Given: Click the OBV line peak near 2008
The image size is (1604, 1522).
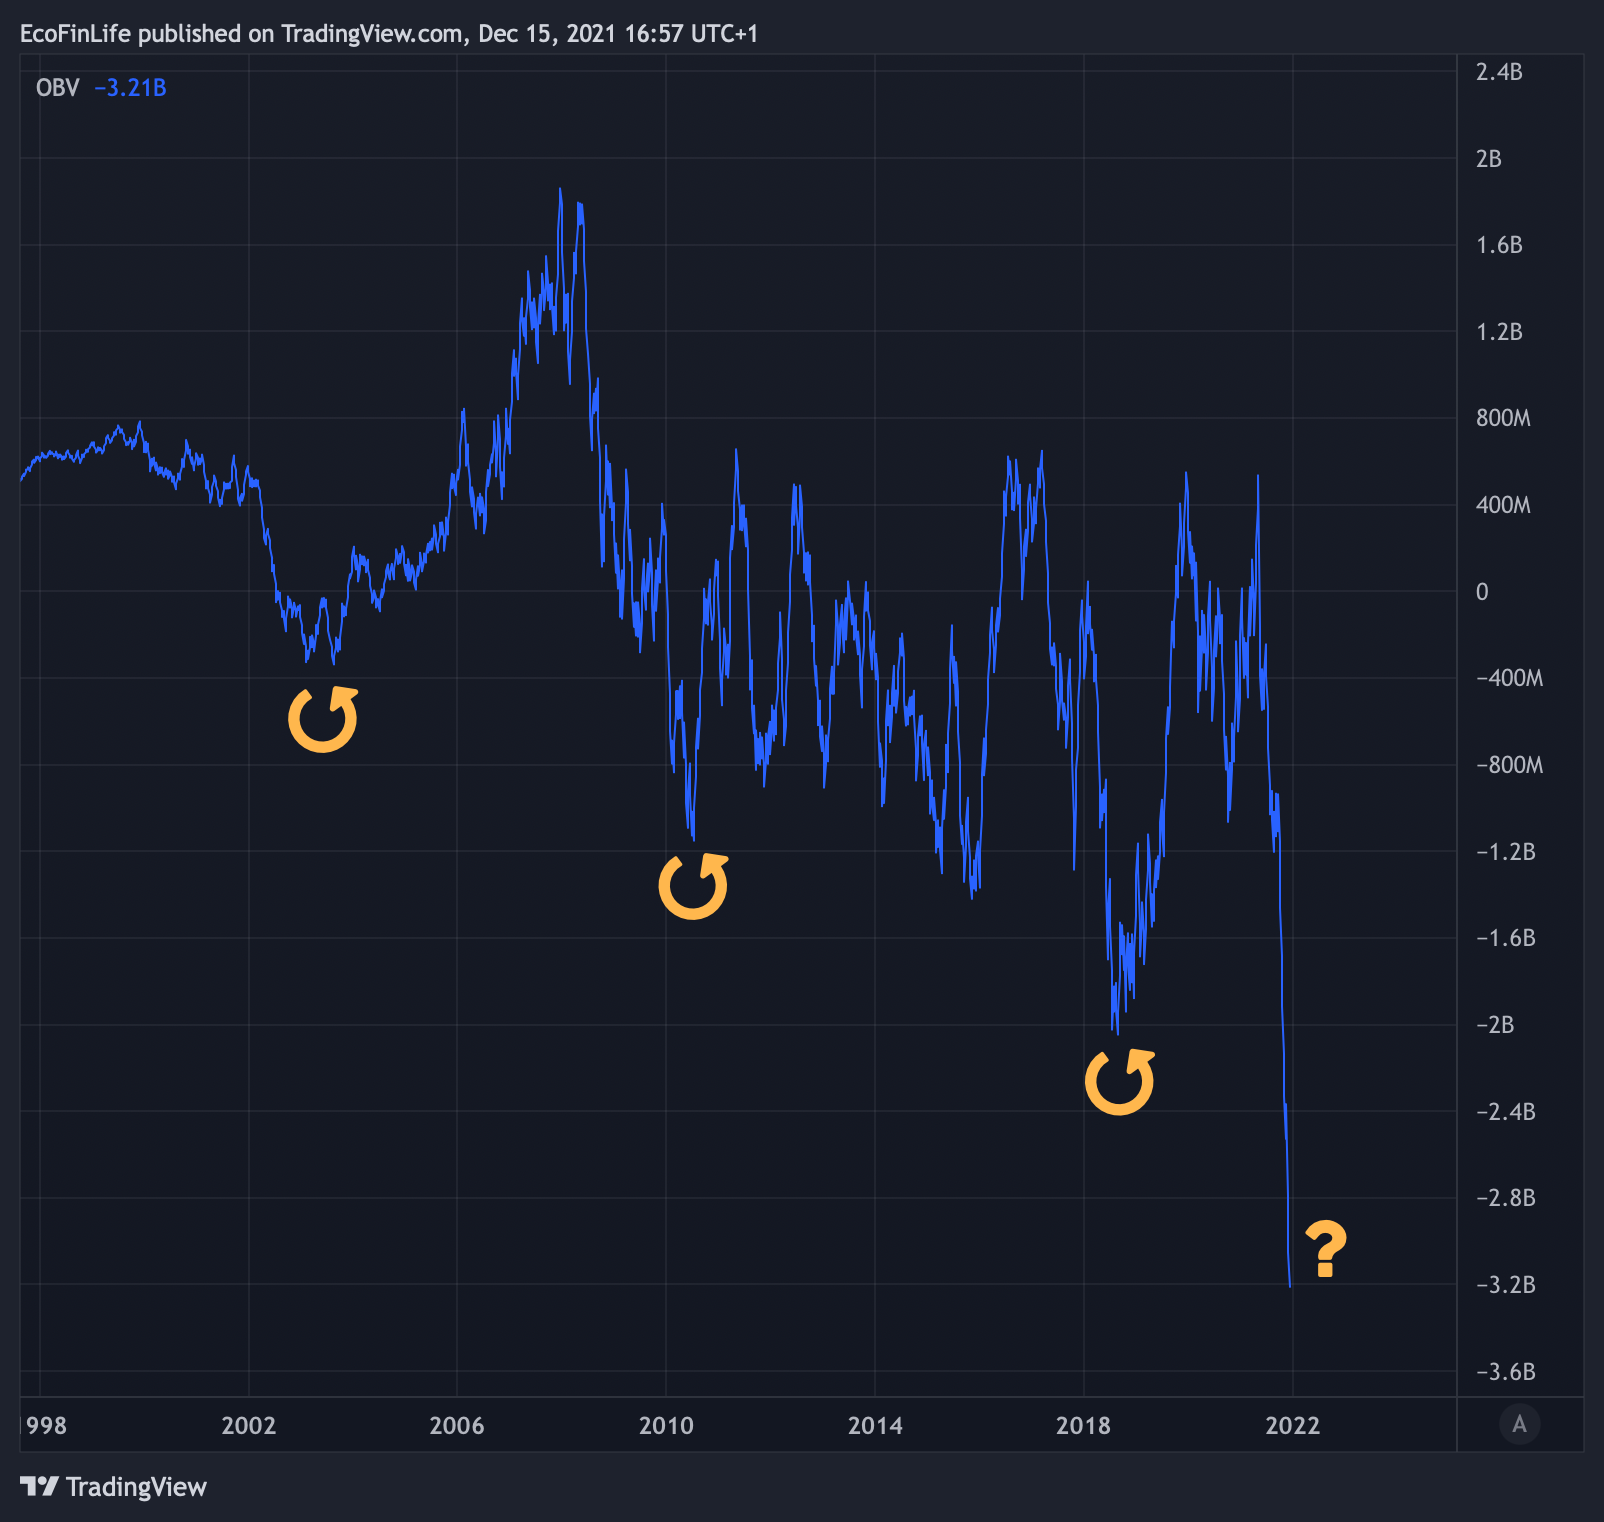Looking at the screenshot, I should 560,190.
